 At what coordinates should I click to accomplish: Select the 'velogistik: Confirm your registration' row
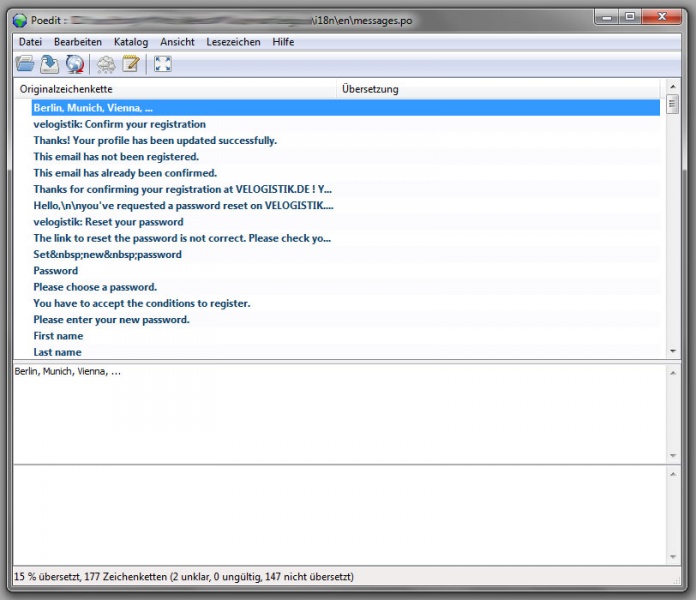[x=119, y=124]
